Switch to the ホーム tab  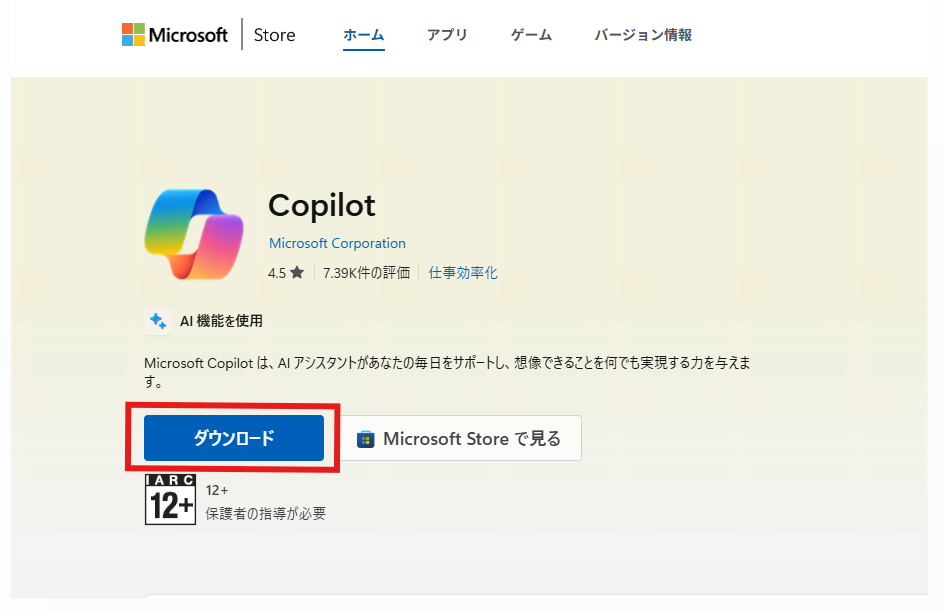[x=363, y=35]
